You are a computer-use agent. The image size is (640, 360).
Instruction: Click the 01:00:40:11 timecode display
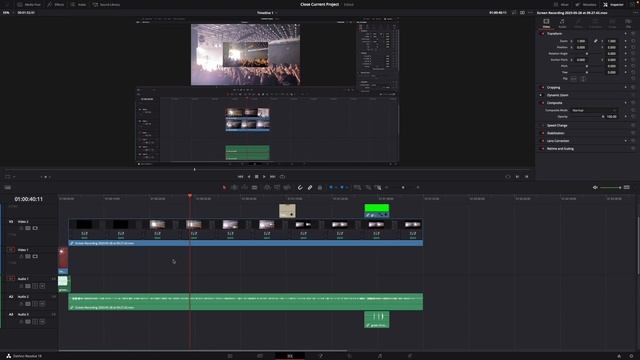coord(29,199)
